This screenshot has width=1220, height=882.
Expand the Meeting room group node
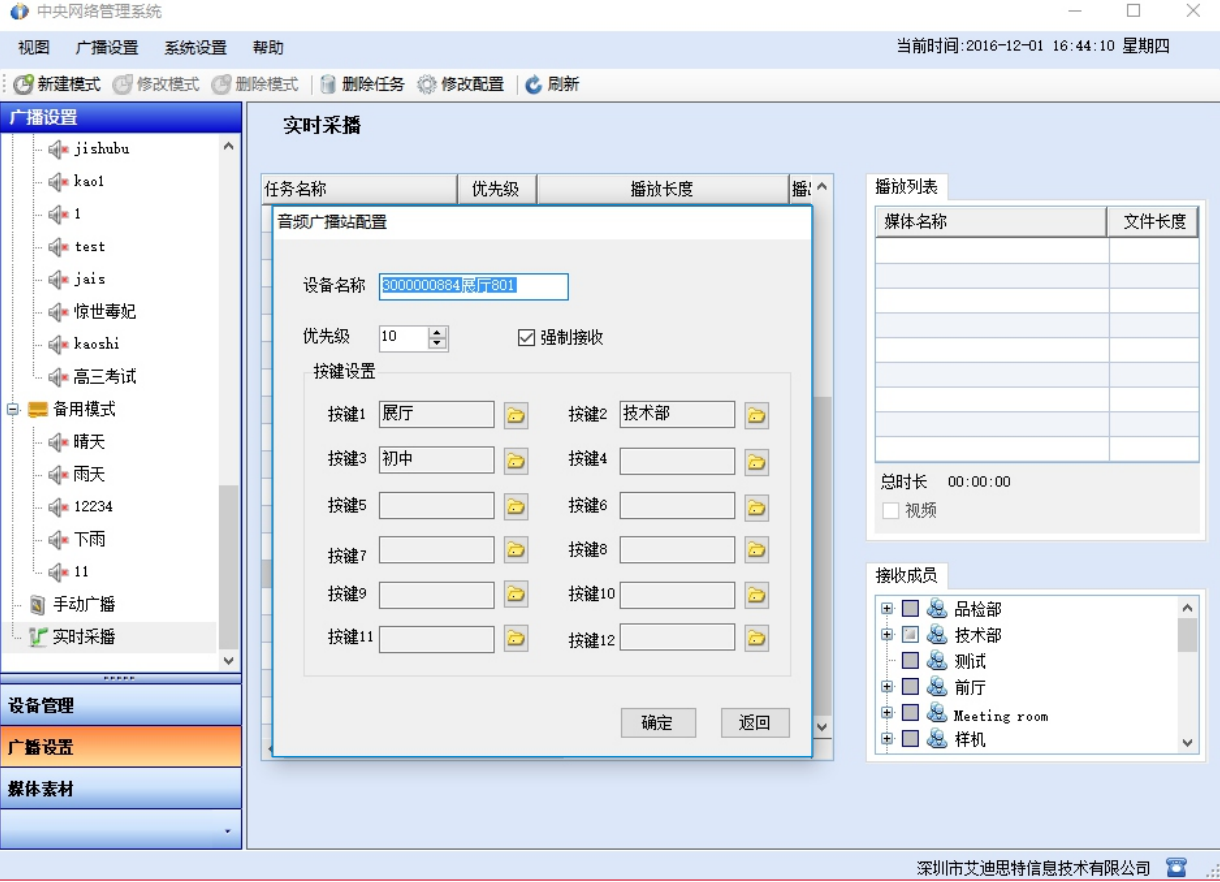pyautogui.click(x=886, y=713)
